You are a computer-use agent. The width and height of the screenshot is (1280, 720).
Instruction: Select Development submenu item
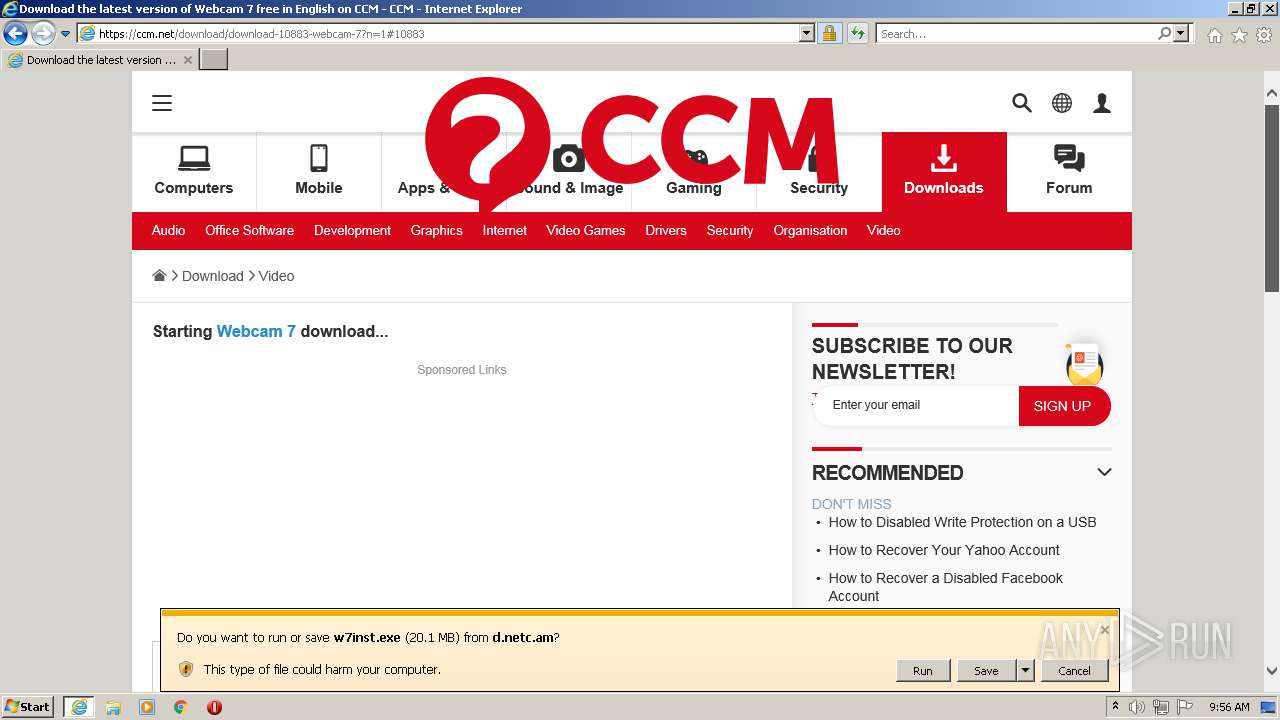coord(352,230)
